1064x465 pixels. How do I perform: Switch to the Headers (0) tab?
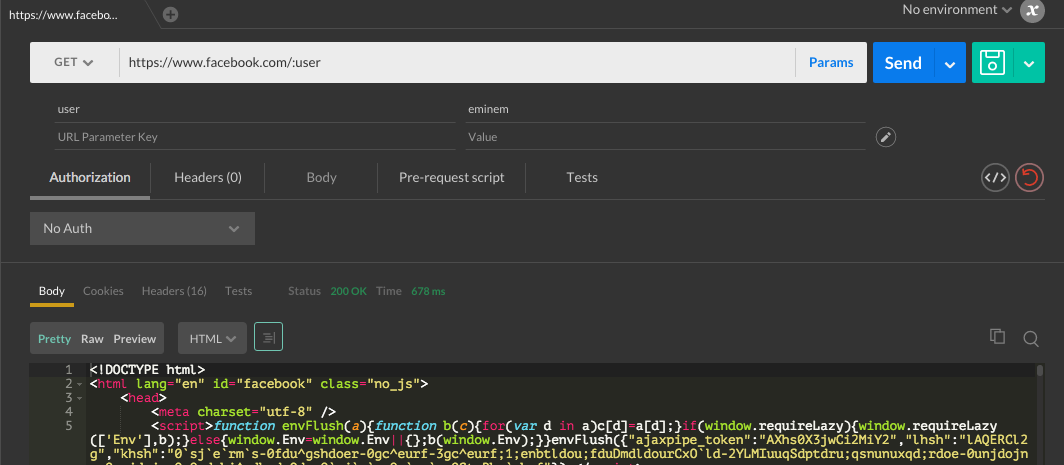208,177
